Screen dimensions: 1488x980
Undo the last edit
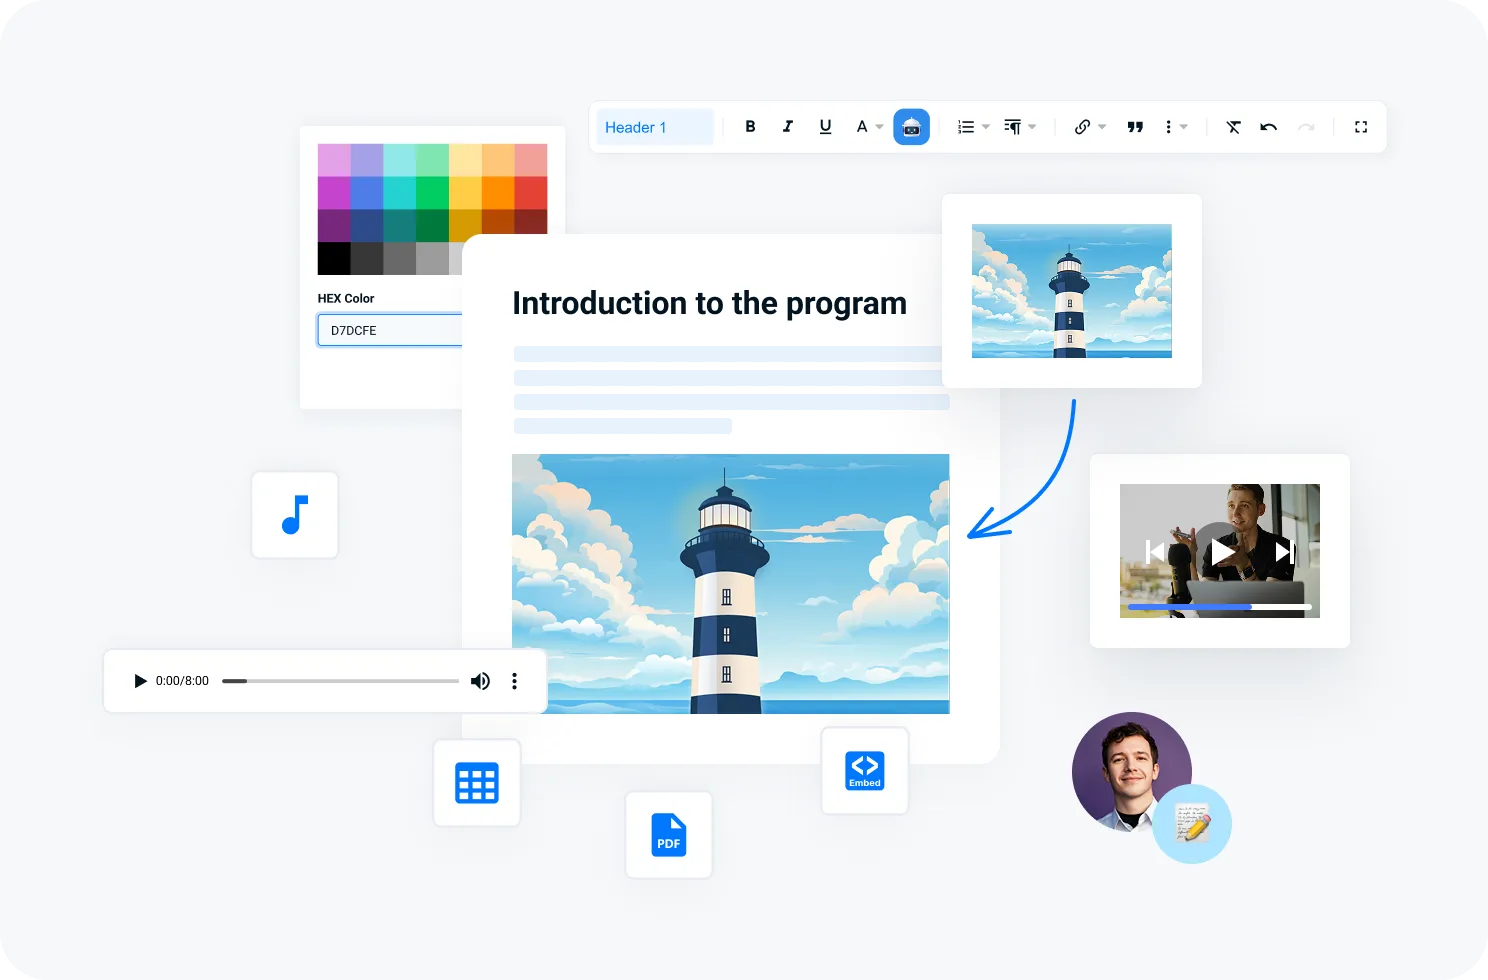pos(1269,127)
